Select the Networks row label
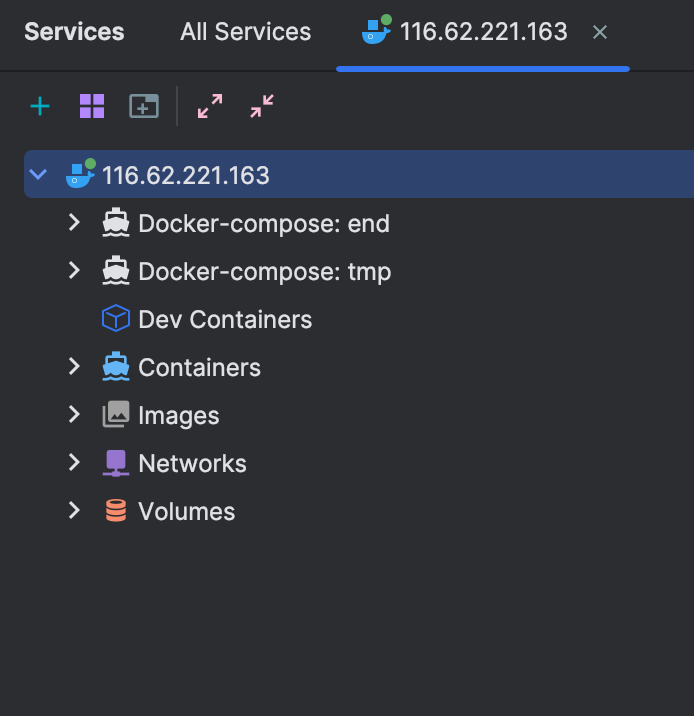Screen dimensions: 694x716 [192, 463]
